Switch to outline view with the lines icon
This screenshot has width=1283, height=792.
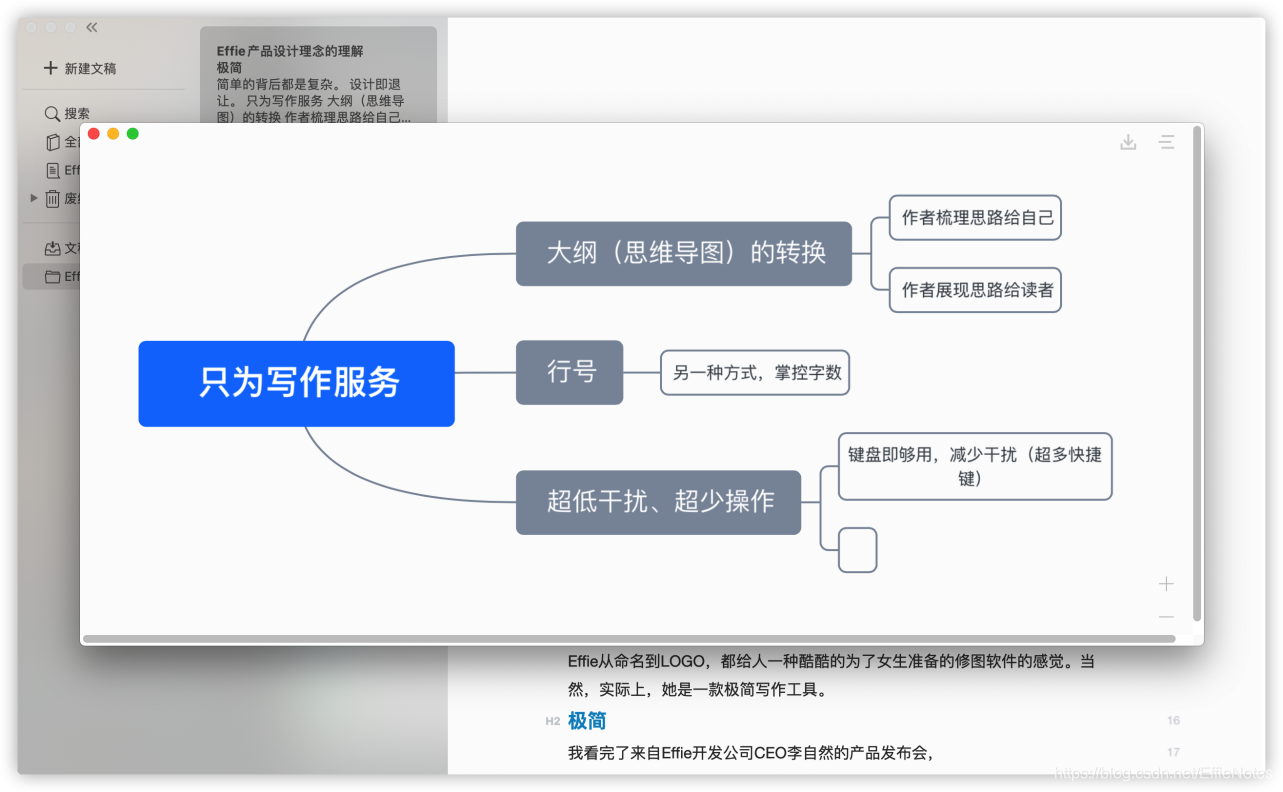coord(1166,142)
